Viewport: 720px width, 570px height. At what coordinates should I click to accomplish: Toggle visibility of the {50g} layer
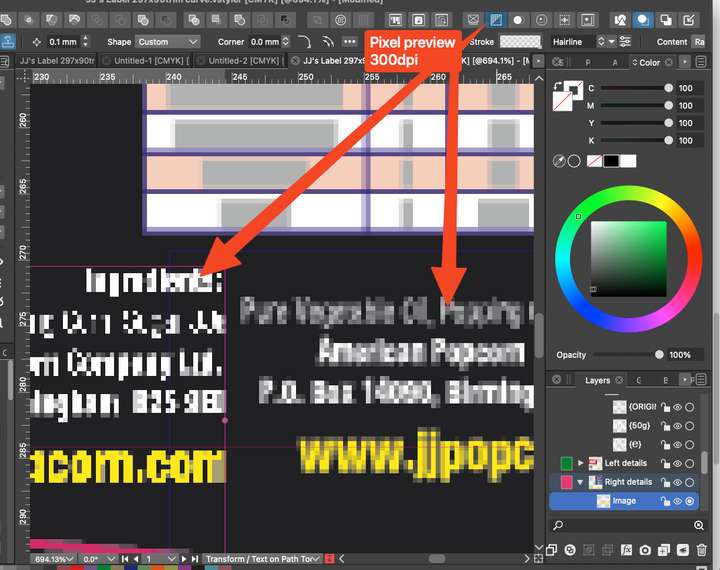point(677,426)
